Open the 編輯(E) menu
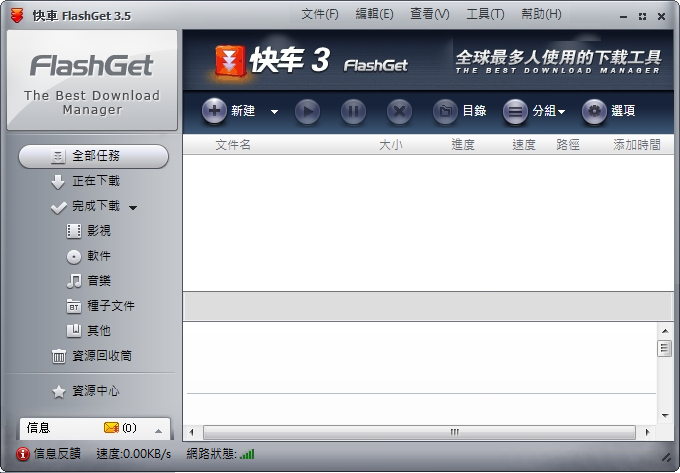Image resolution: width=680 pixels, height=473 pixels. point(374,14)
